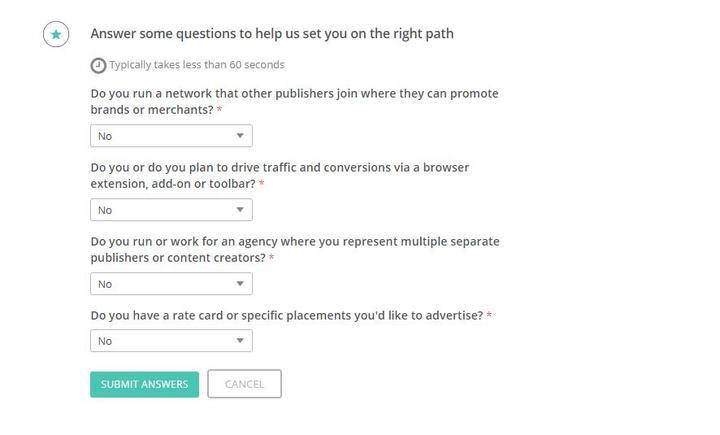The image size is (720, 435).
Task: Click the red asterisk after 'add-on or toolbar?'
Action: coord(262,184)
